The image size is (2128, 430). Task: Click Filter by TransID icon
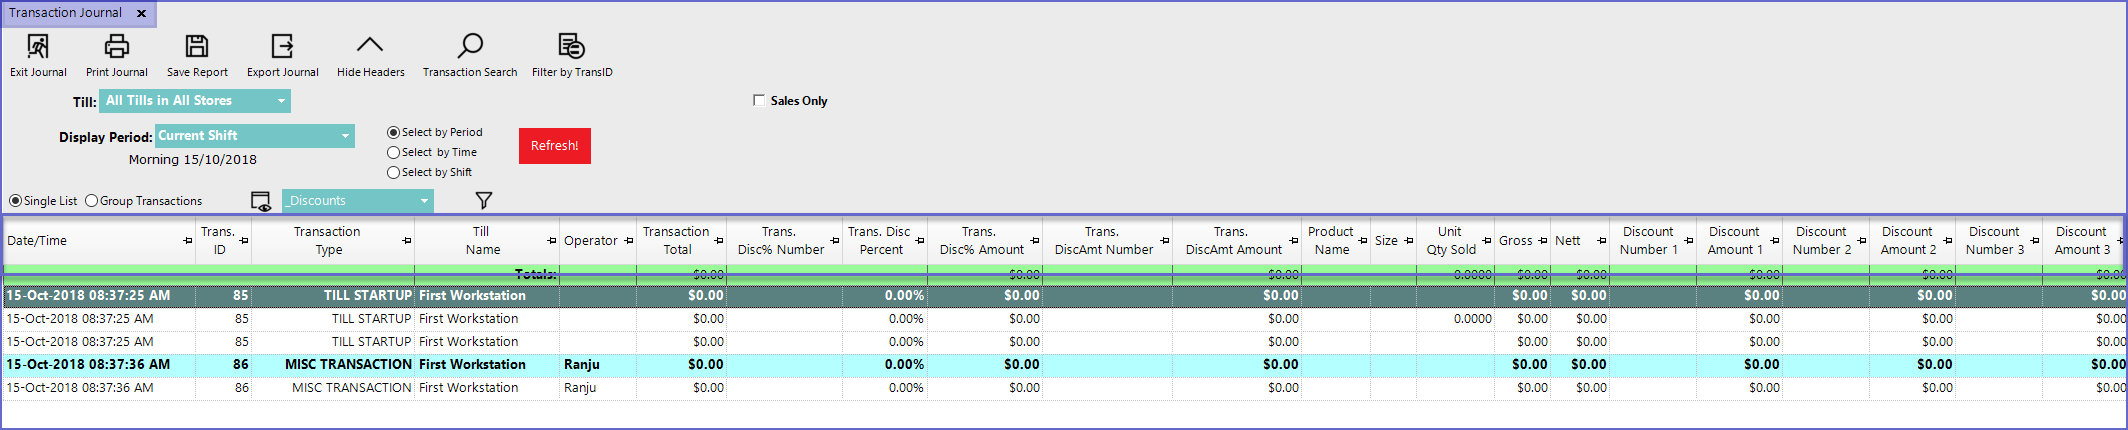572,46
